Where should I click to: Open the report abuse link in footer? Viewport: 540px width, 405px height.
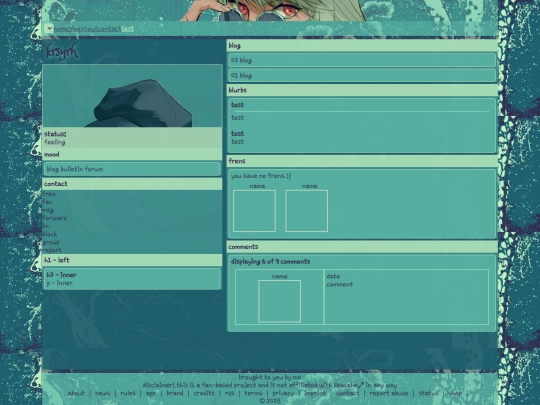coord(388,393)
